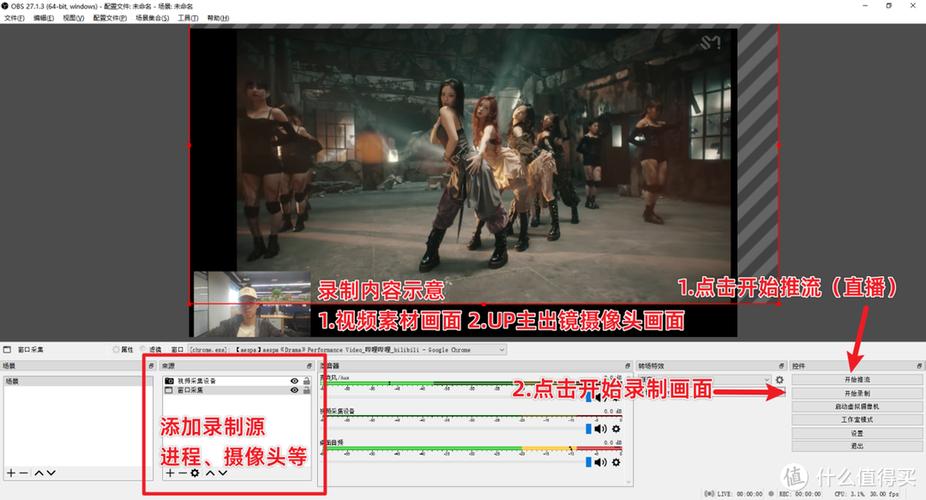Viewport: 926px width, 500px height.
Task: Move source down with the down arrow
Action: click(223, 473)
